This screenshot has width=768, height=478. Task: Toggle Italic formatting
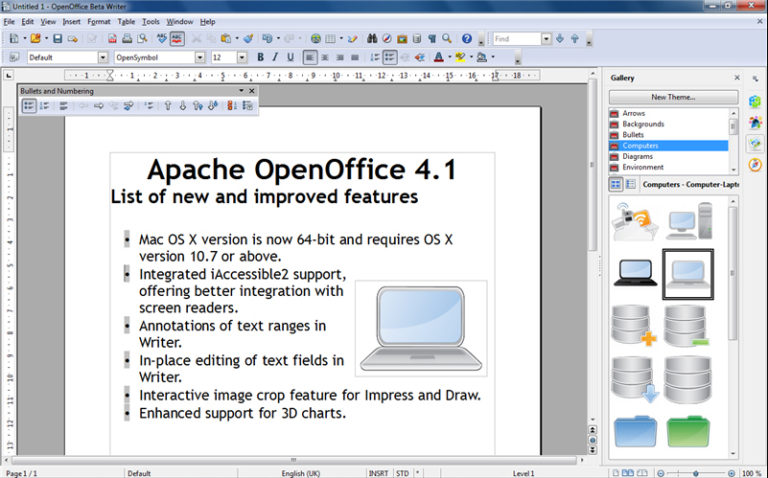pos(274,58)
